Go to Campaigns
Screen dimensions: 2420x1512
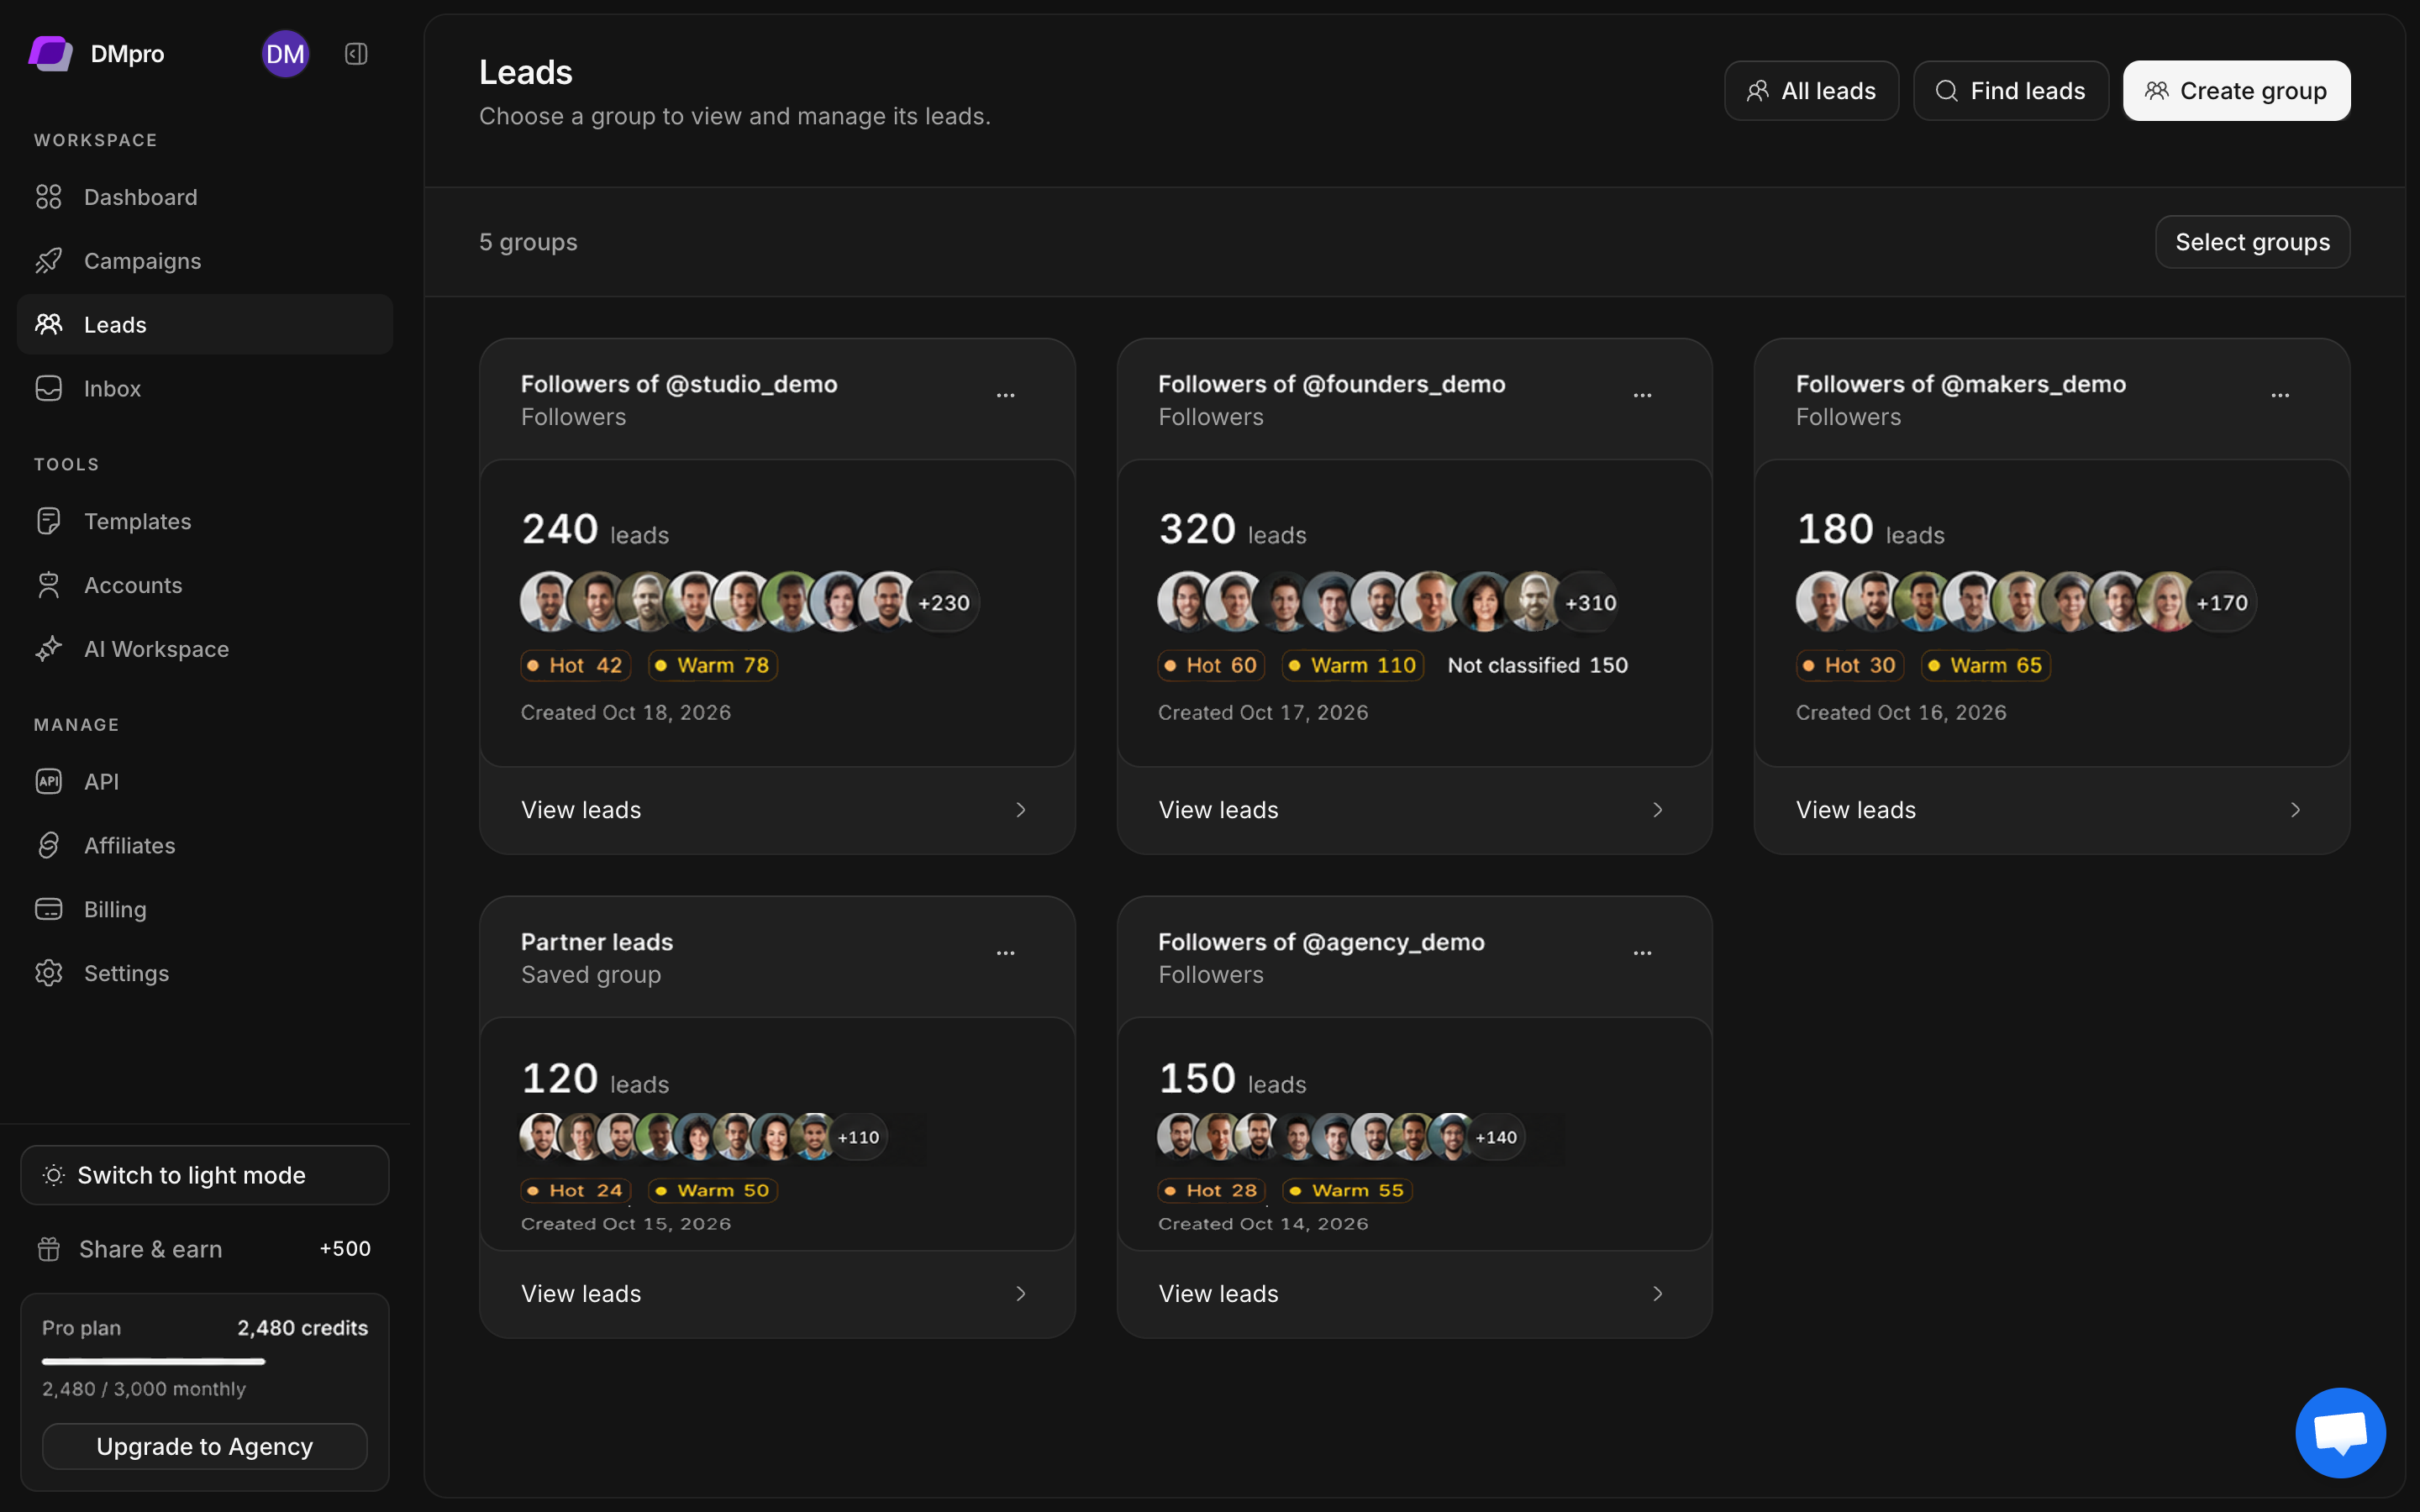click(x=205, y=261)
